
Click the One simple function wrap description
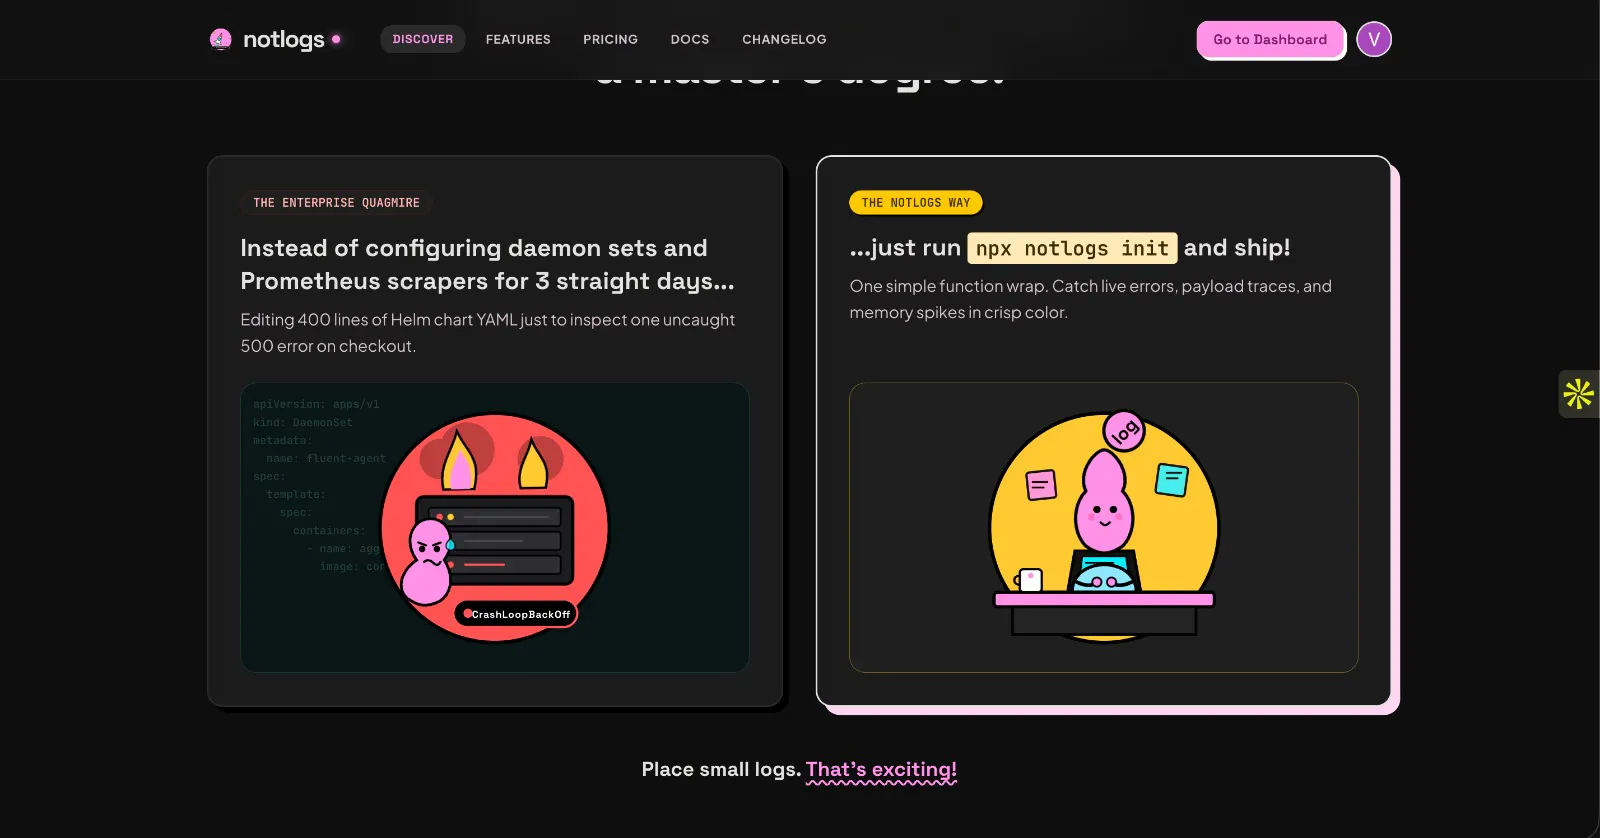[1091, 299]
